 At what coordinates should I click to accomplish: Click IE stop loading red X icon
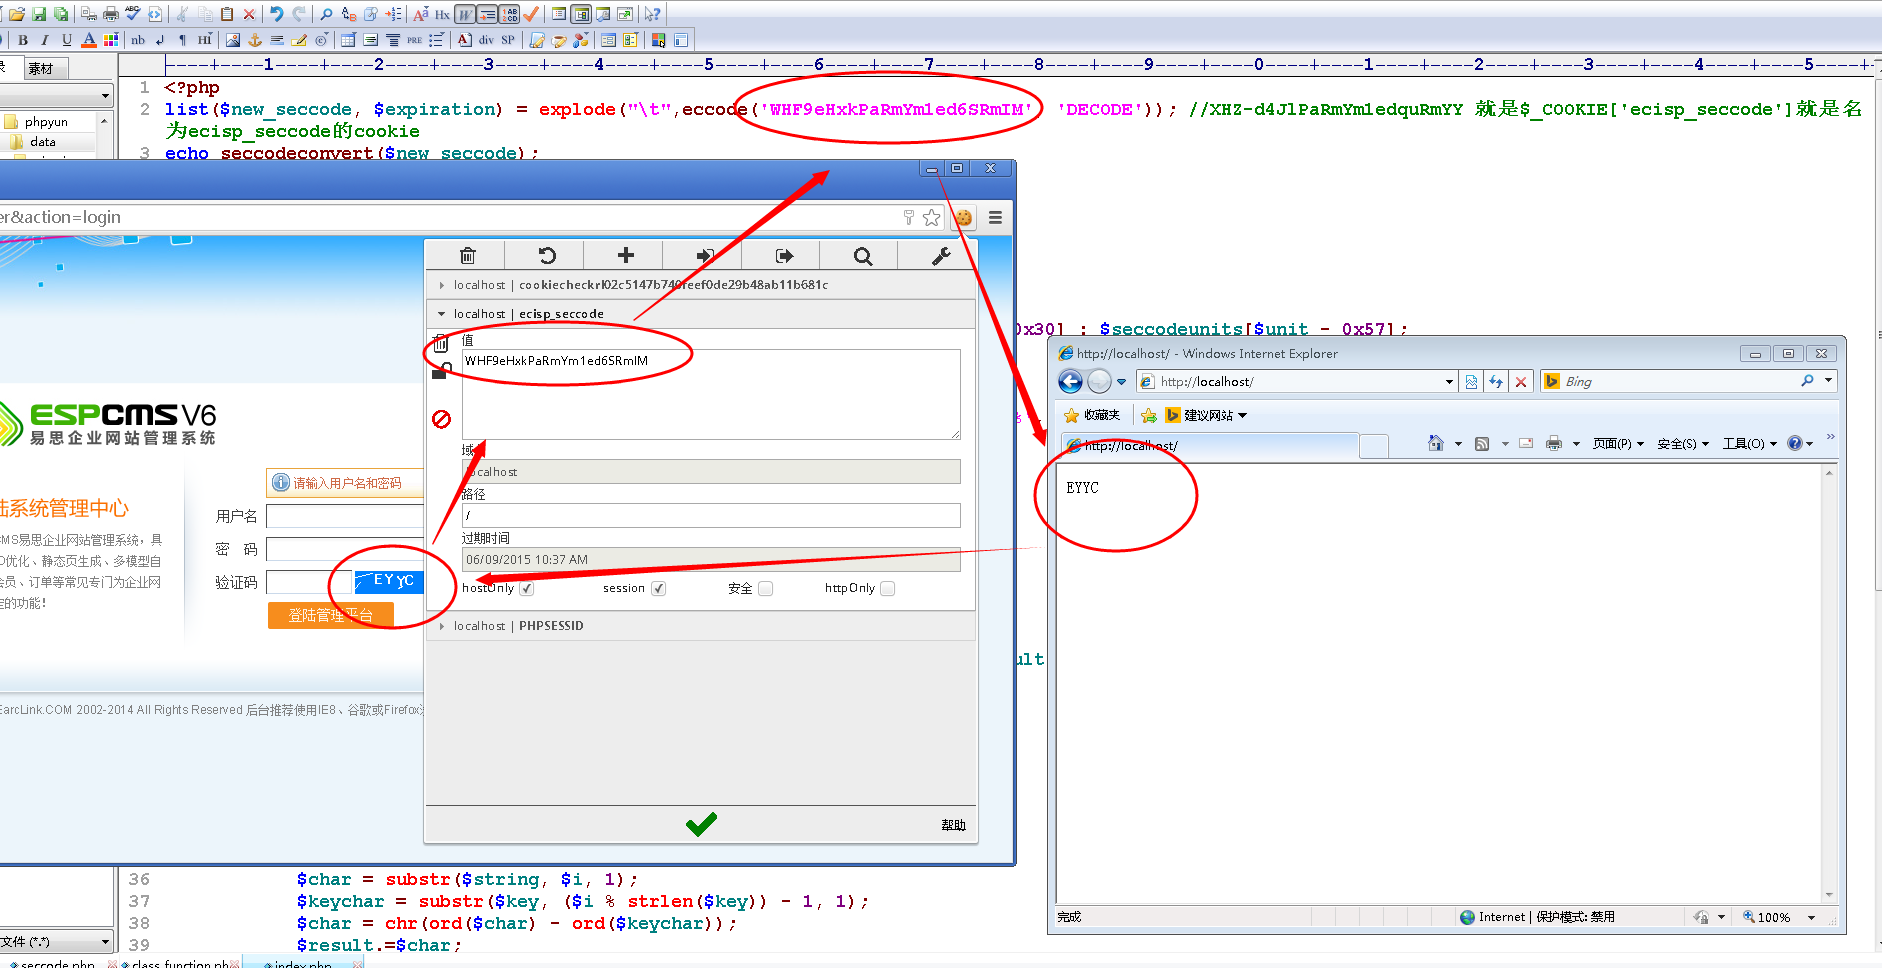coord(1521,381)
